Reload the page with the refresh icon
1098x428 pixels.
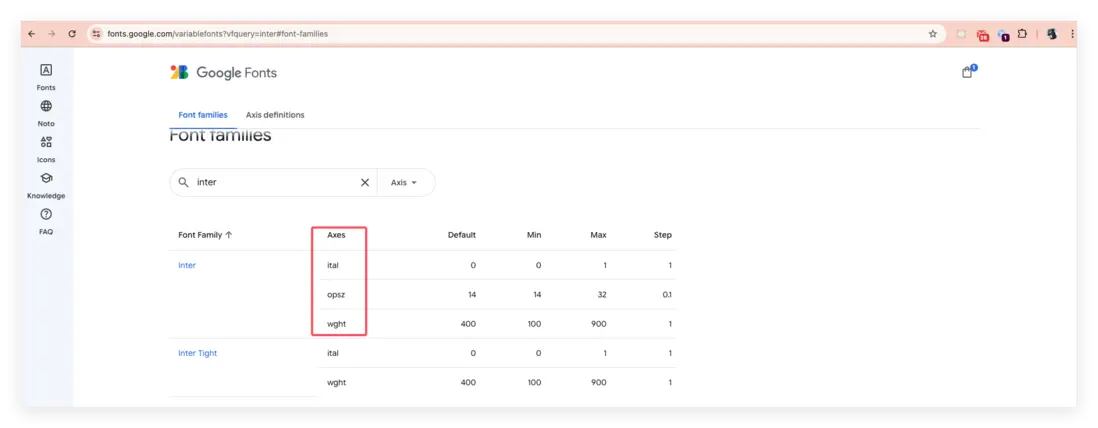[71, 34]
